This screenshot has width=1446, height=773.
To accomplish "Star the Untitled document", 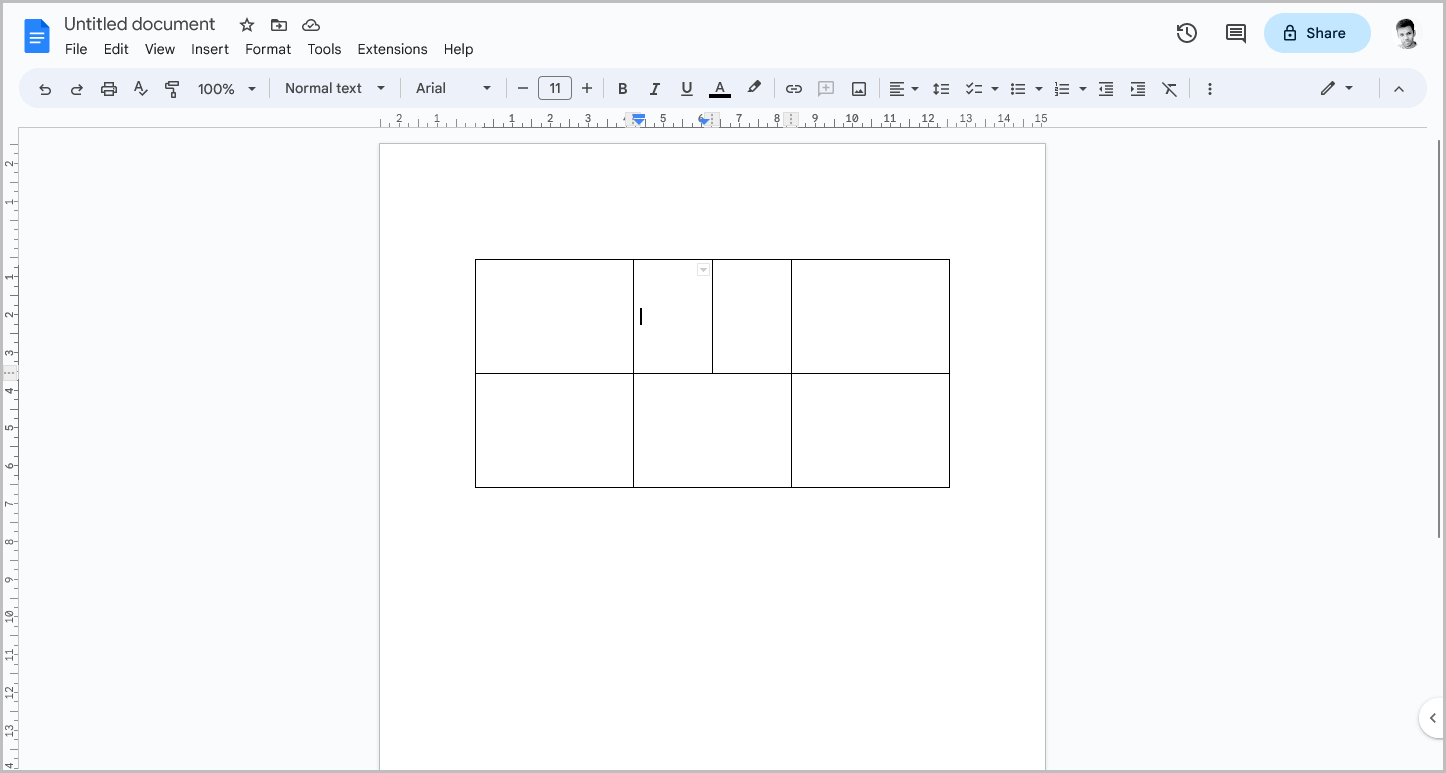I will (246, 24).
